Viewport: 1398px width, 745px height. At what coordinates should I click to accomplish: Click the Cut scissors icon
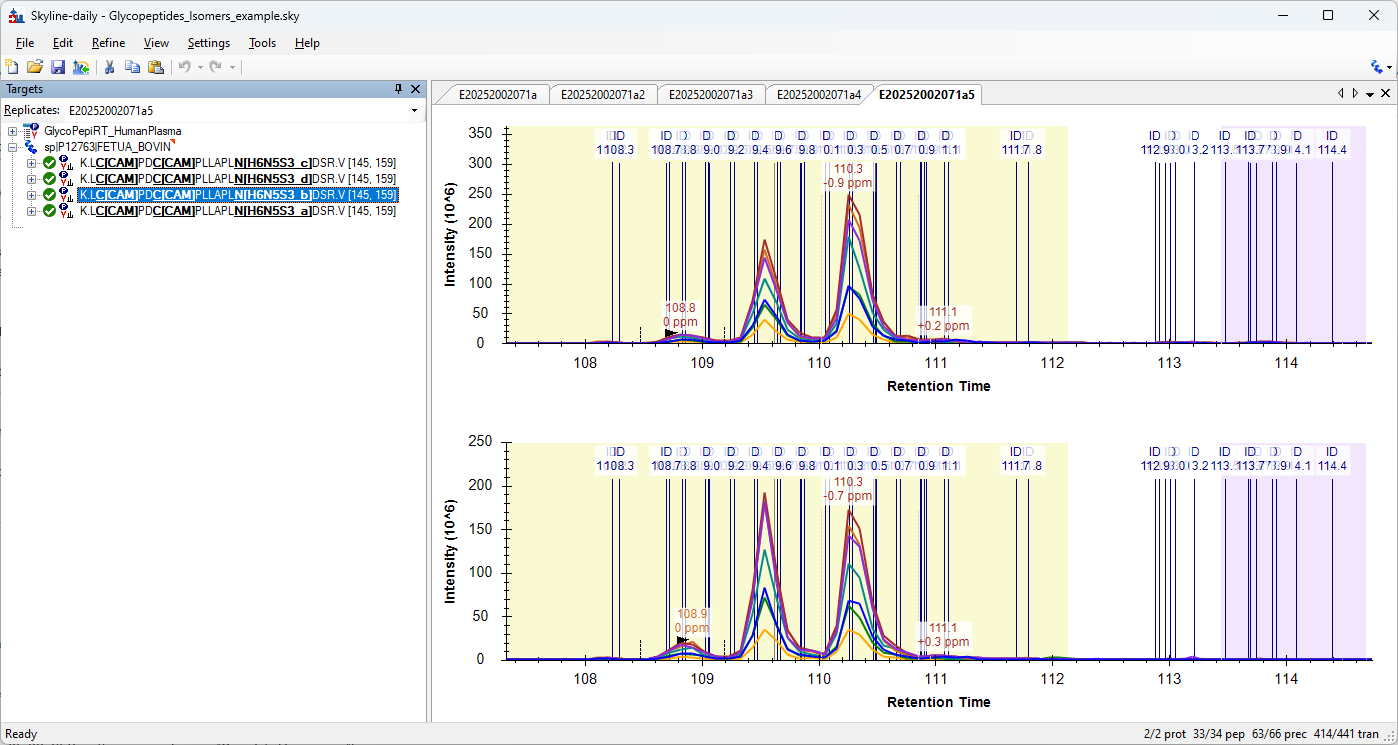[x=110, y=67]
